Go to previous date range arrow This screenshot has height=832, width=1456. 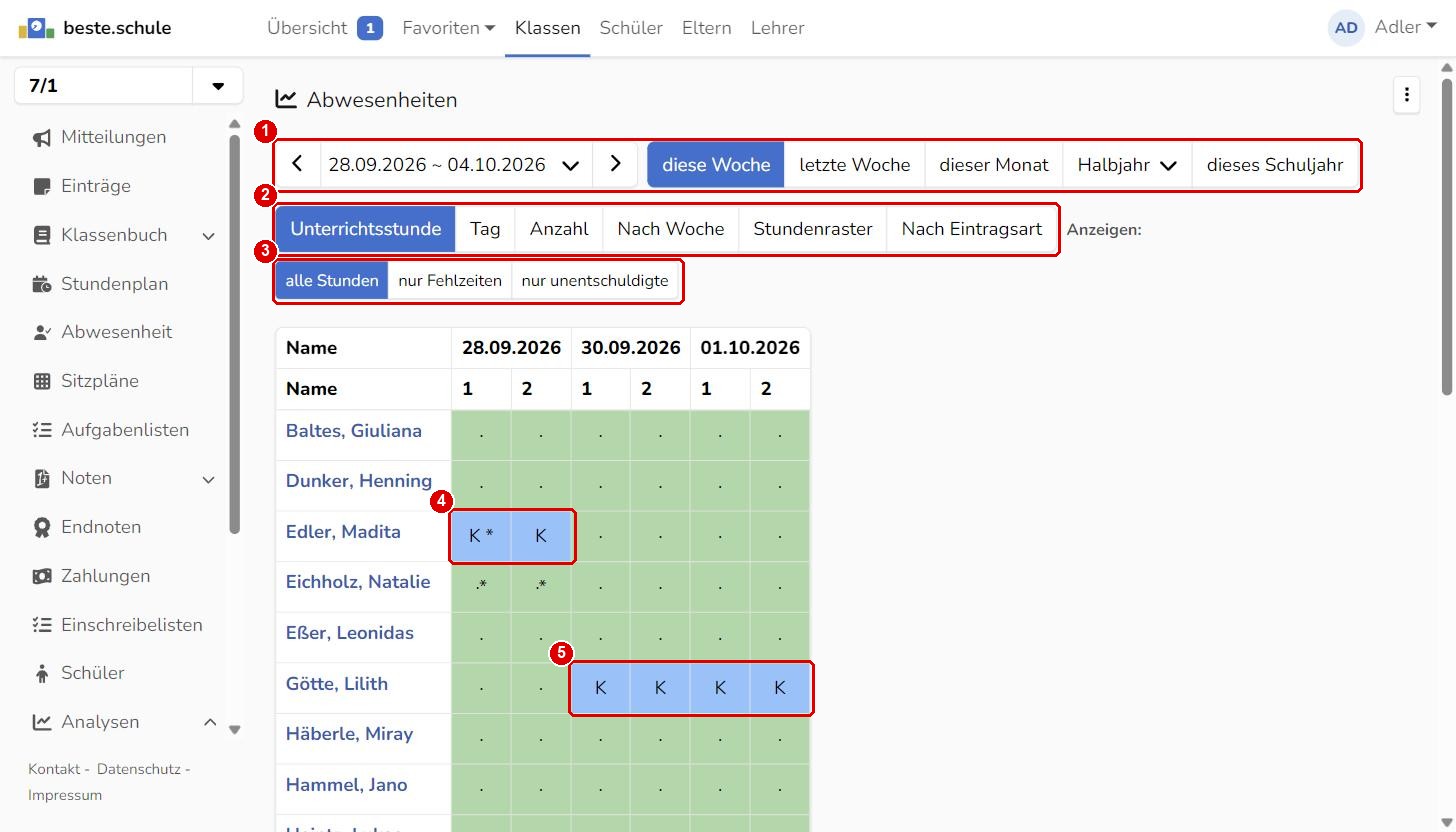coord(297,164)
